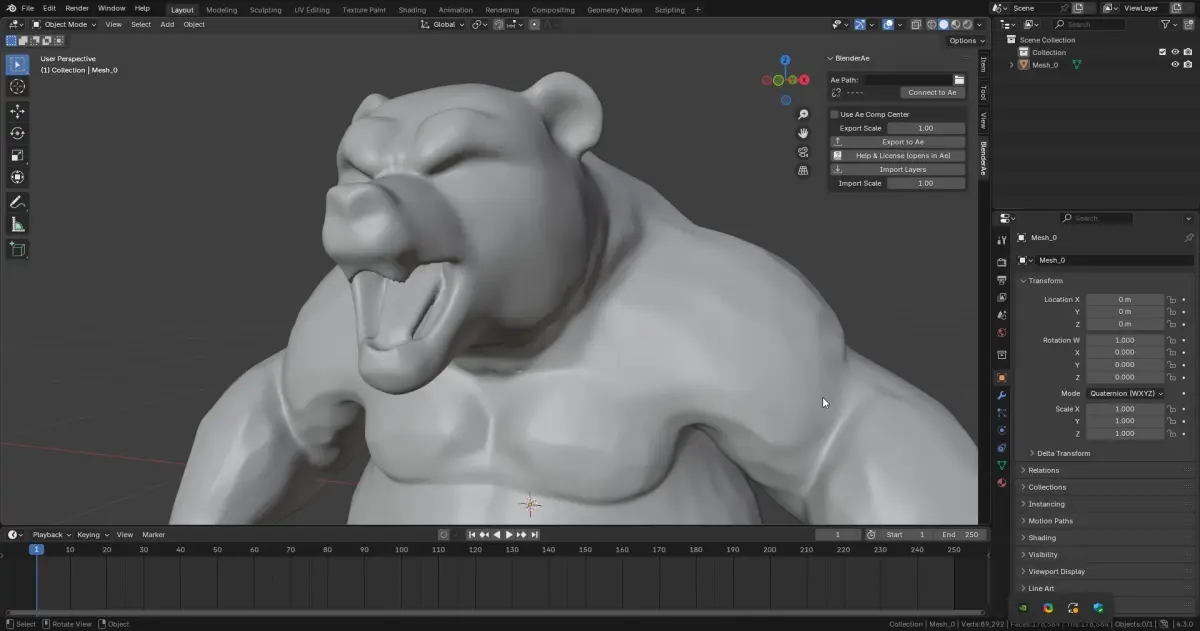
Task: Open the Output properties tab
Action: point(1001,280)
